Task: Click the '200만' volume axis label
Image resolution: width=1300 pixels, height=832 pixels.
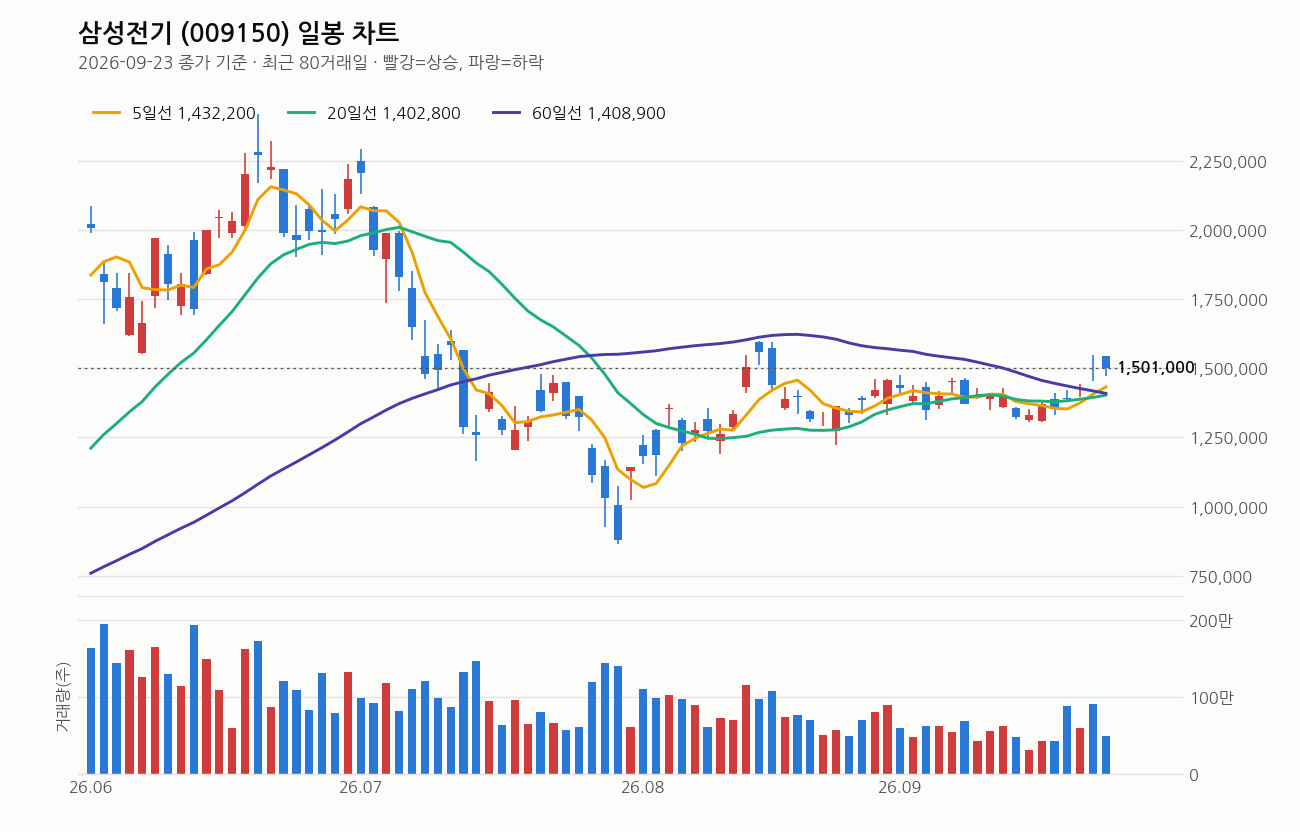Action: [x=1210, y=621]
